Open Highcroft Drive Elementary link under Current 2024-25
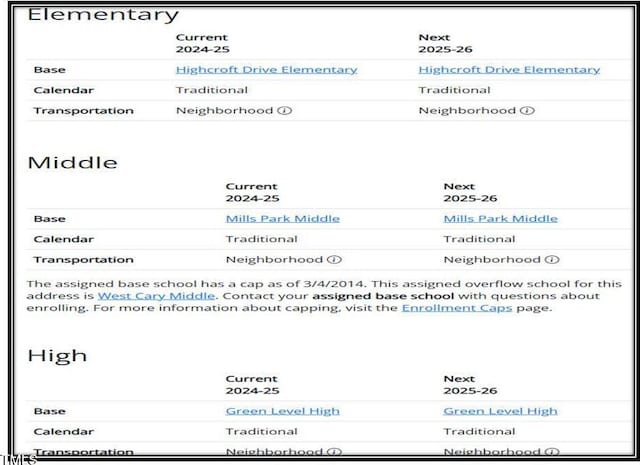The image size is (640, 465). click(267, 70)
